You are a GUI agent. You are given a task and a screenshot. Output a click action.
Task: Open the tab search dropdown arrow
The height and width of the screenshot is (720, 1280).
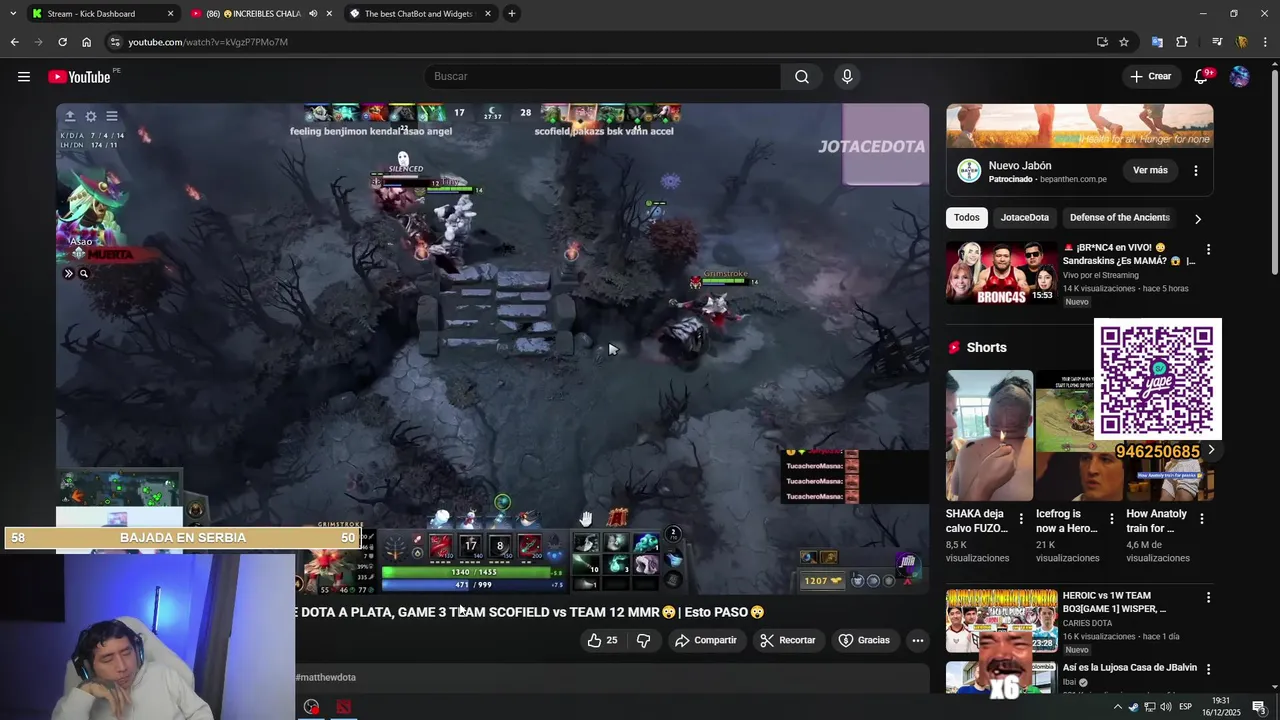(13, 13)
